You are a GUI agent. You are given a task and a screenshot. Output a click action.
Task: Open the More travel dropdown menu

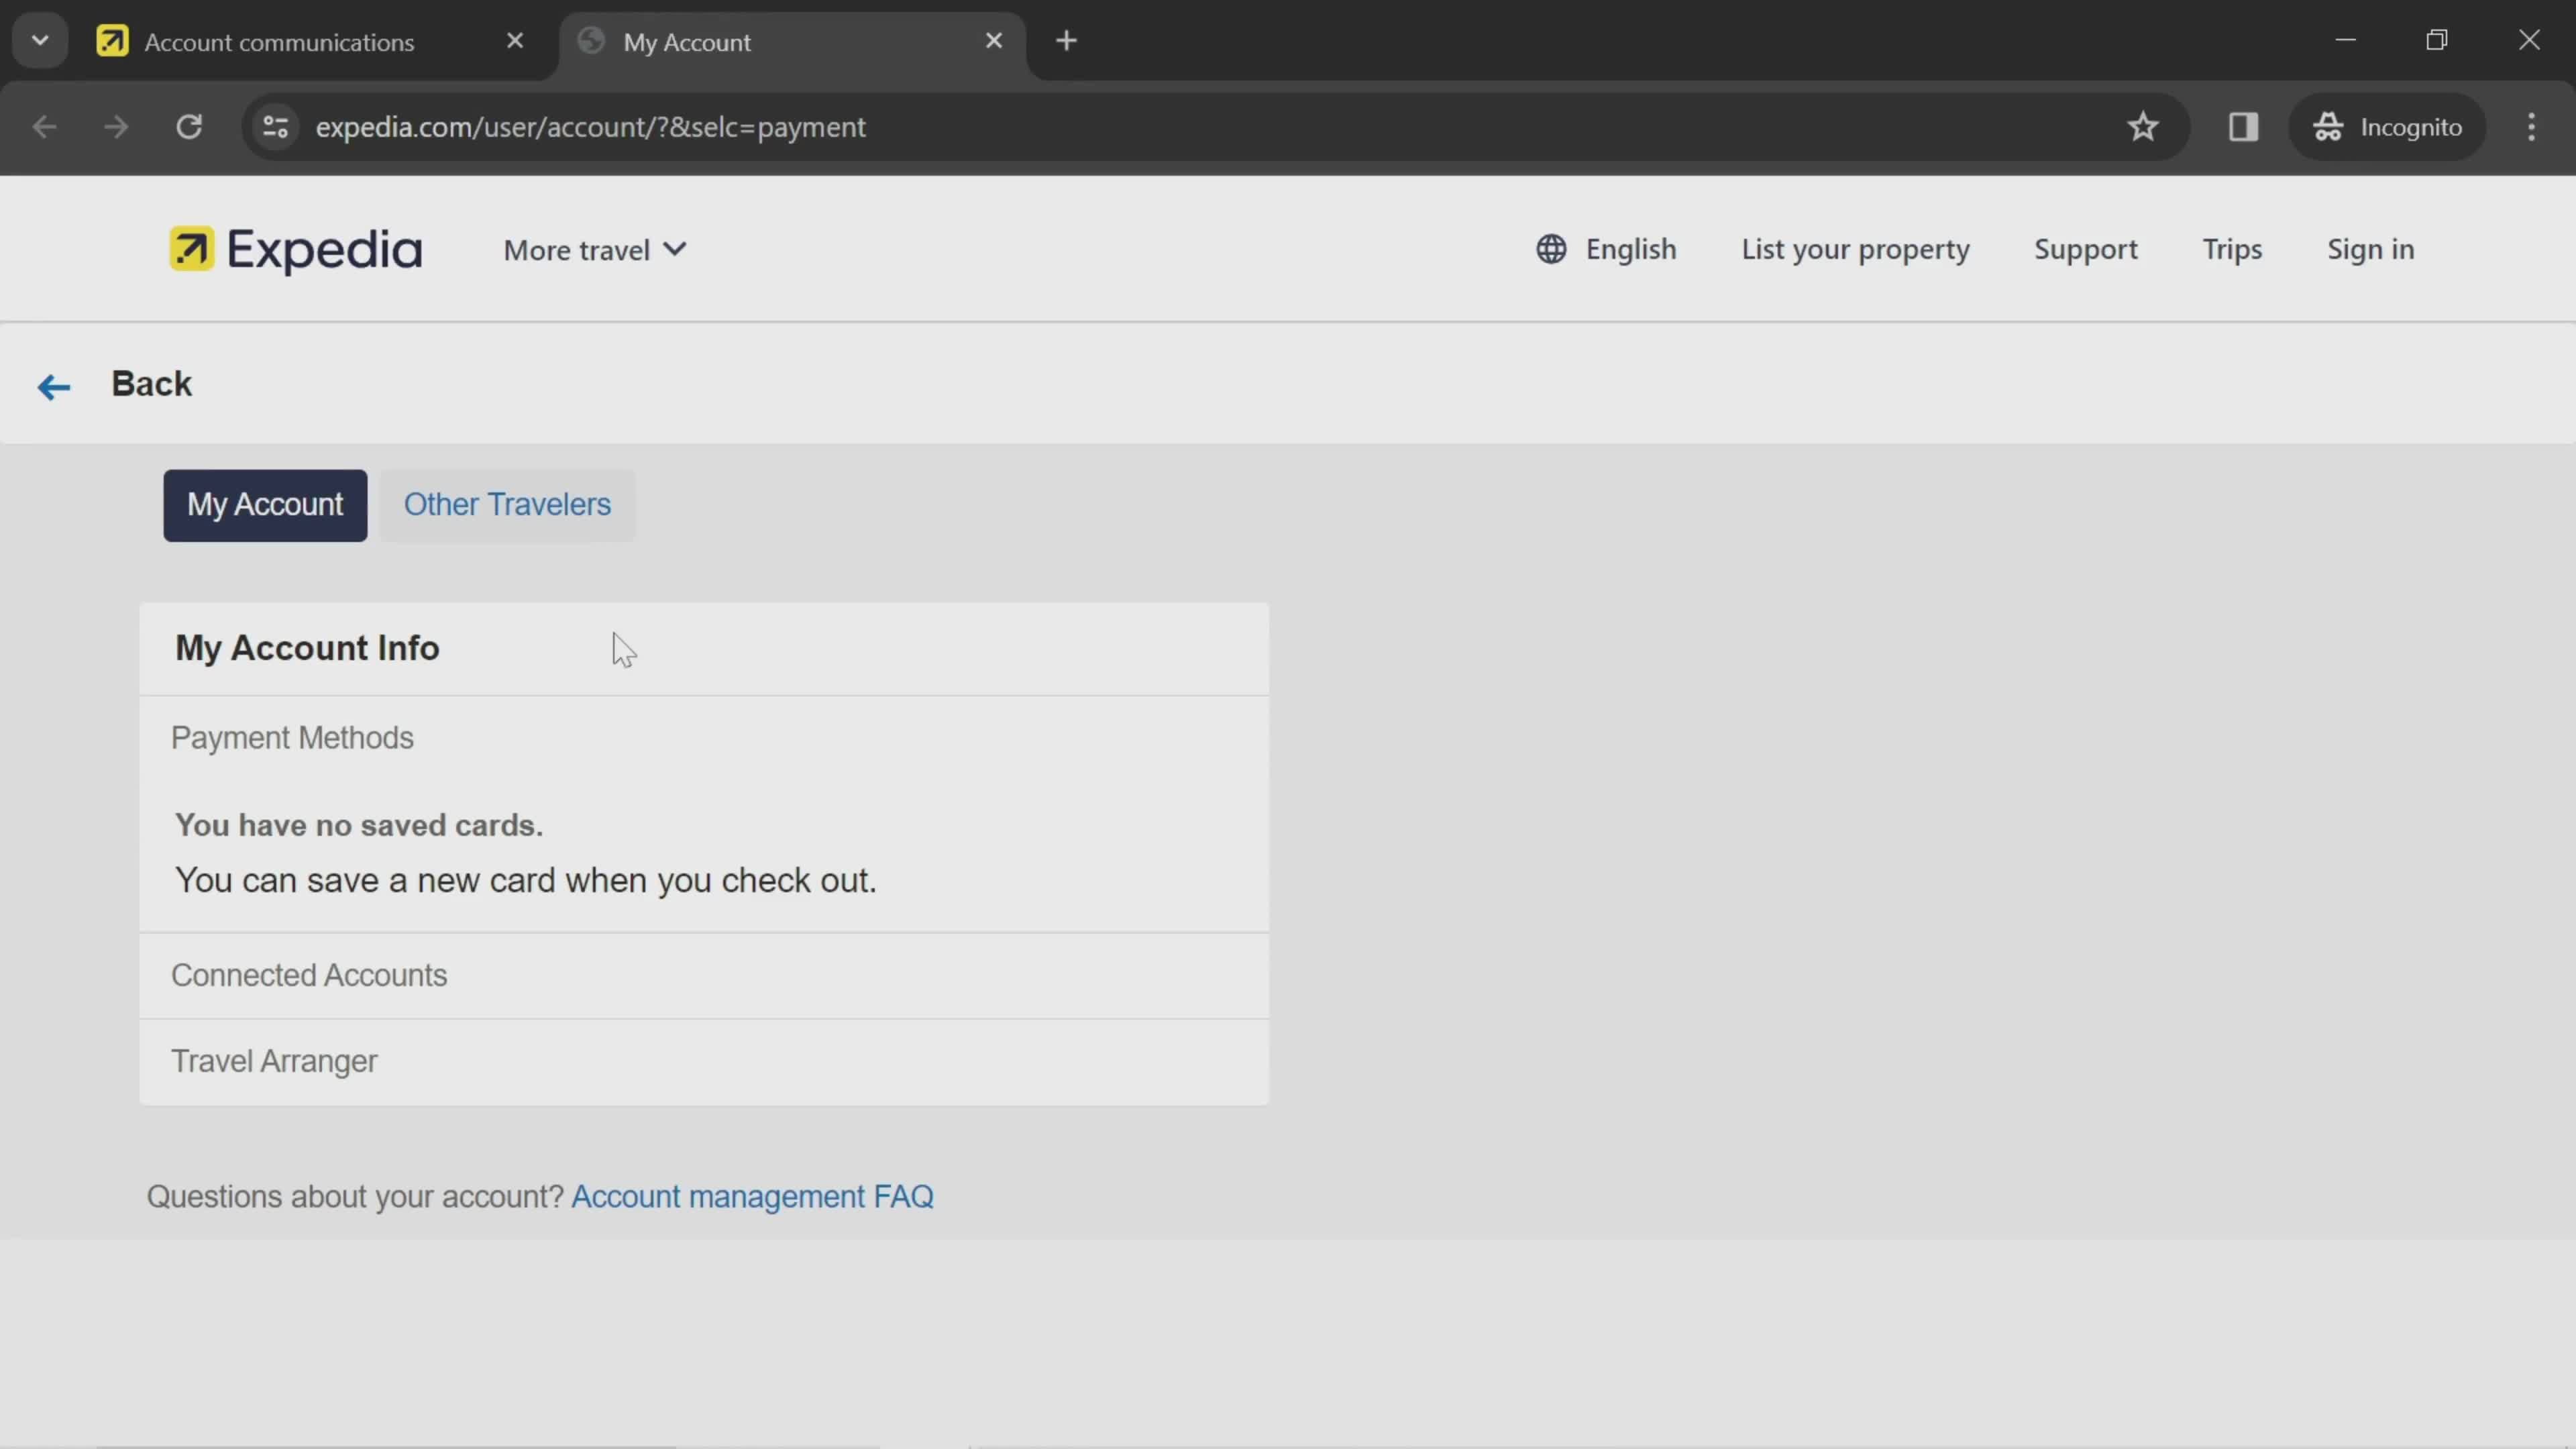click(593, 250)
